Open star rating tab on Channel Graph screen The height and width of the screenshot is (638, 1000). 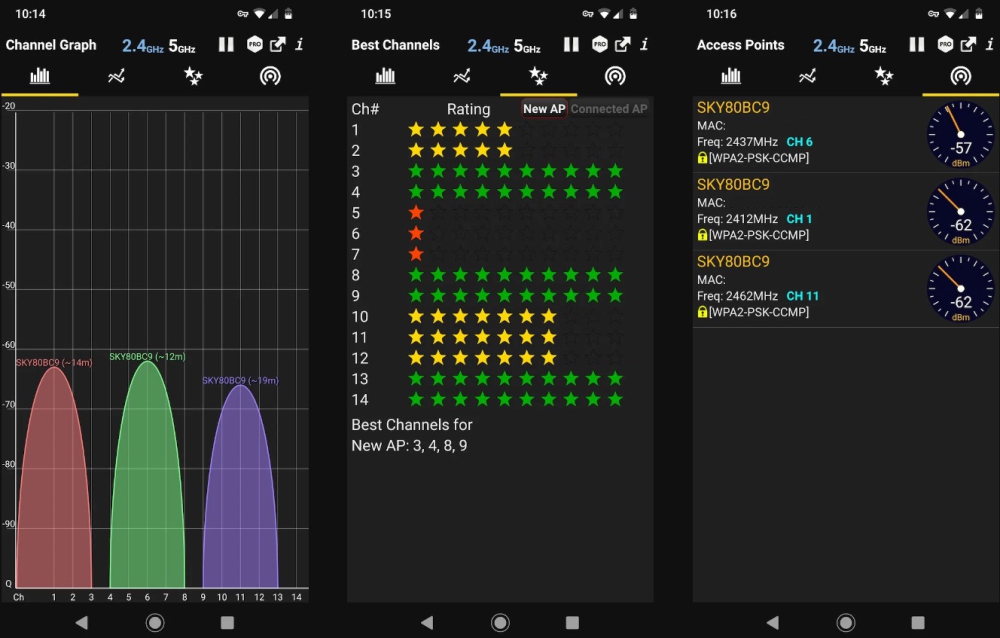193,76
